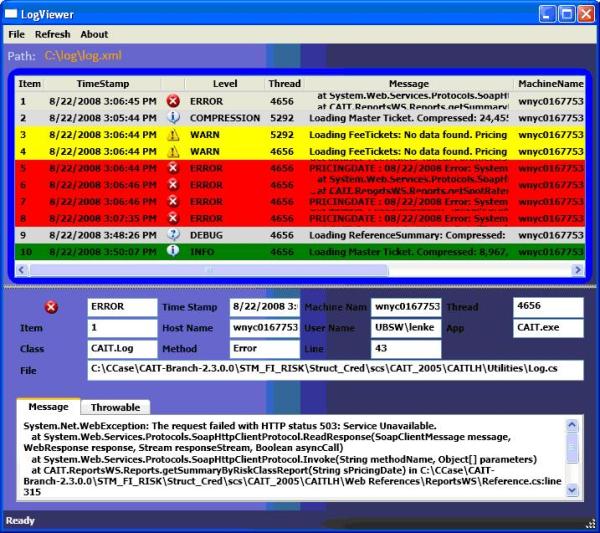Click the Refresh menu item
Image resolution: width=600 pixels, height=533 pixels.
tap(52, 34)
